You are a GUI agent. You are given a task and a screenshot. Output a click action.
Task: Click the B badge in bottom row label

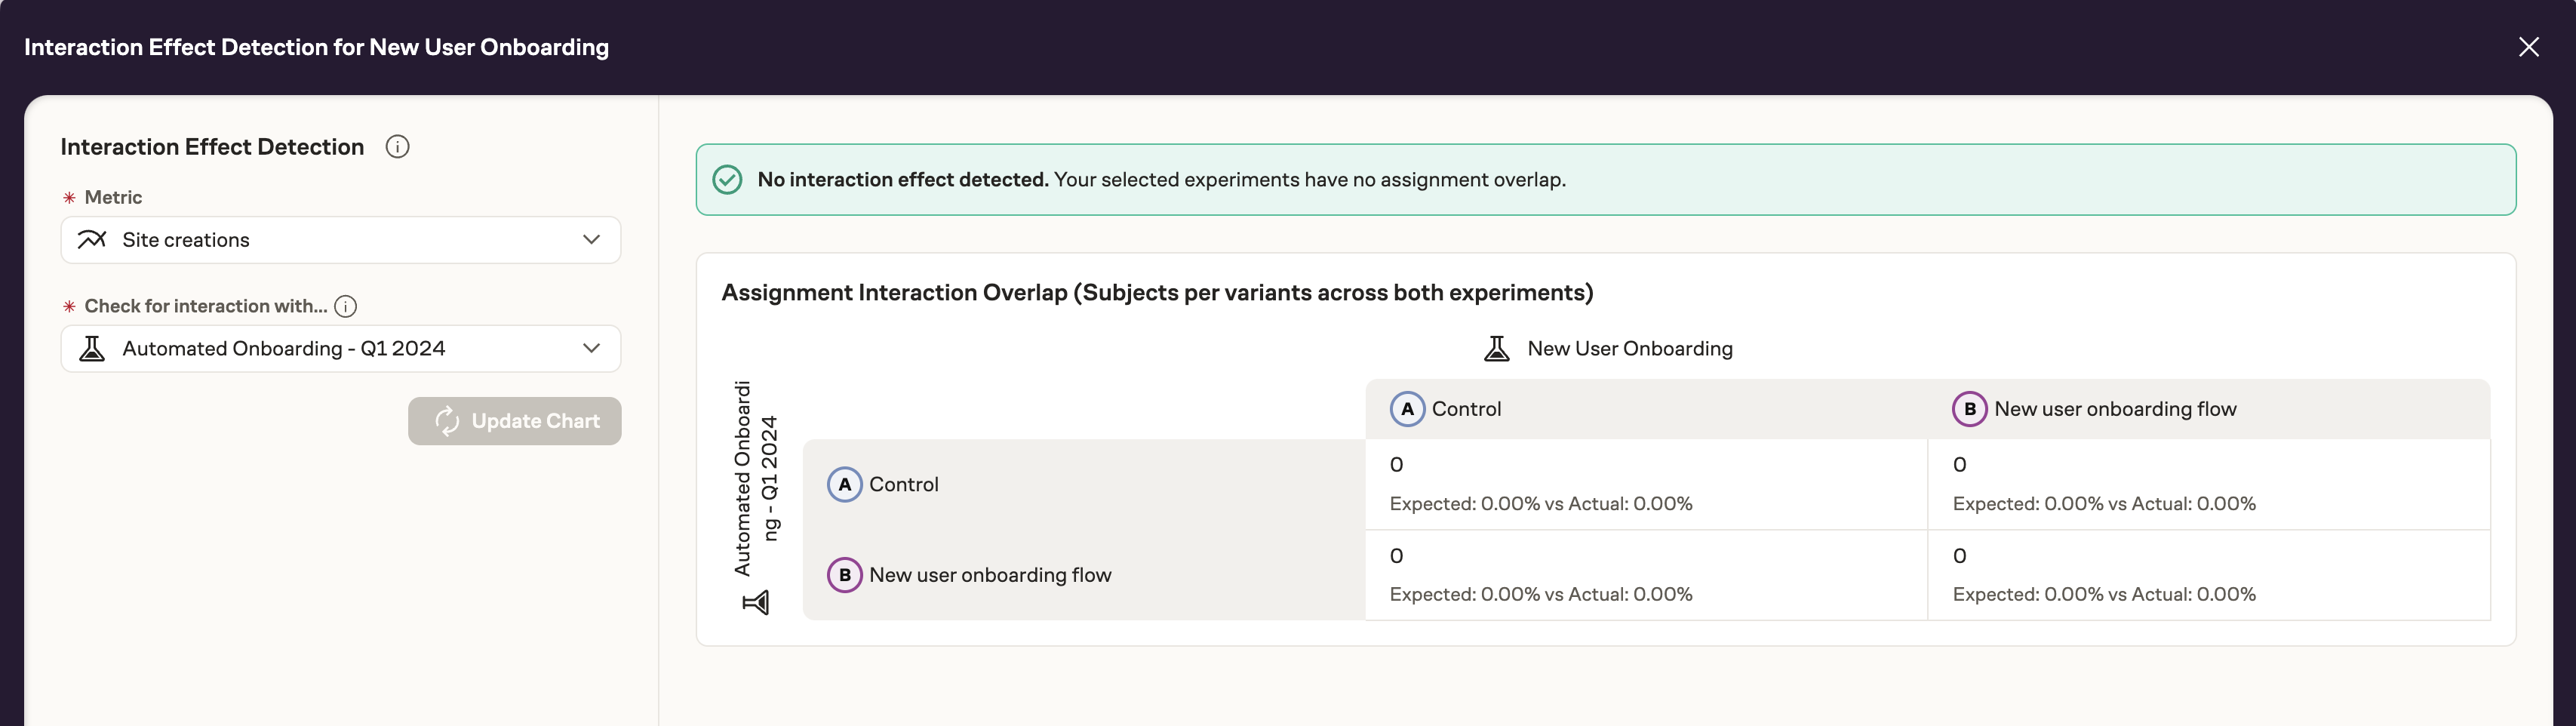tap(844, 575)
